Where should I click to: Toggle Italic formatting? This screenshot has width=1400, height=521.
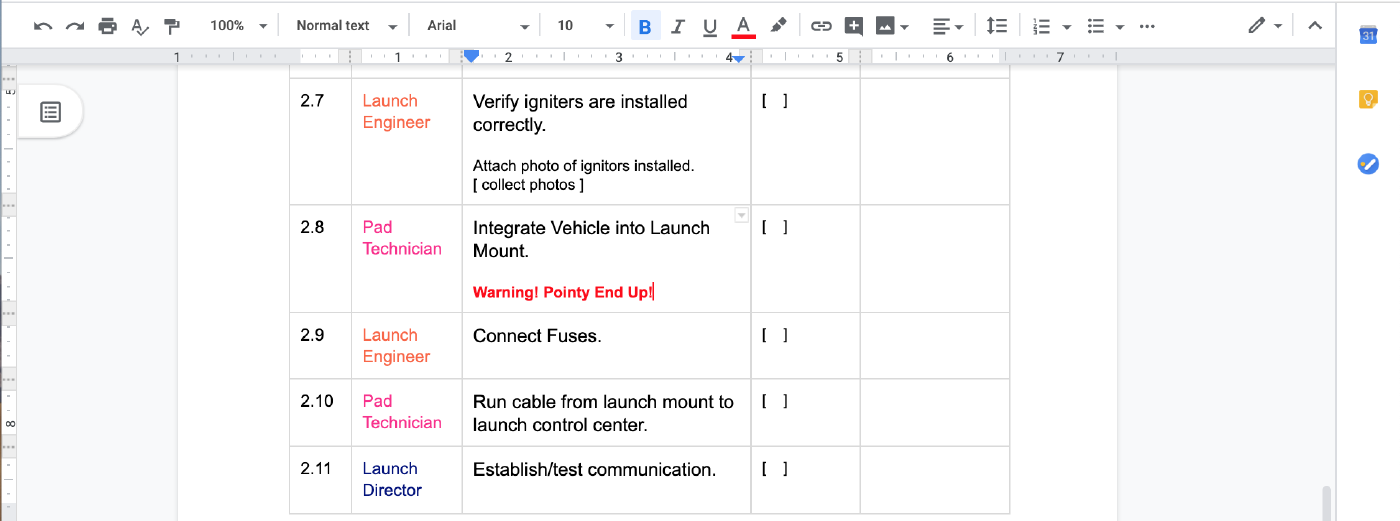click(678, 26)
